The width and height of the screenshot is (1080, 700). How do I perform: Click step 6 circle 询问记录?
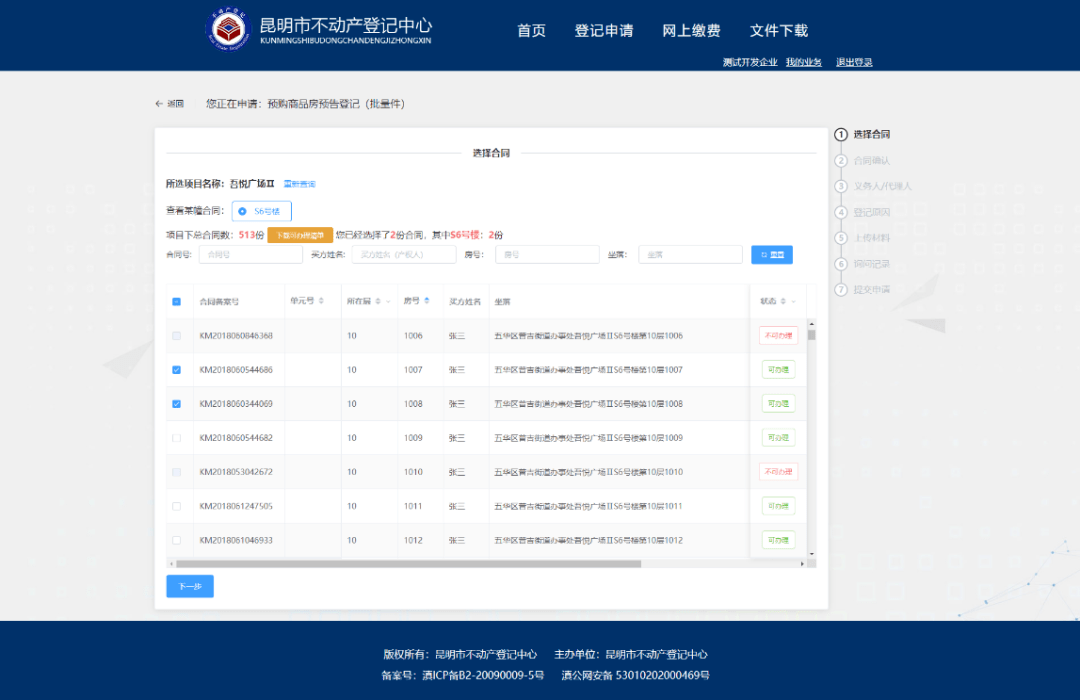pyautogui.click(x=840, y=264)
